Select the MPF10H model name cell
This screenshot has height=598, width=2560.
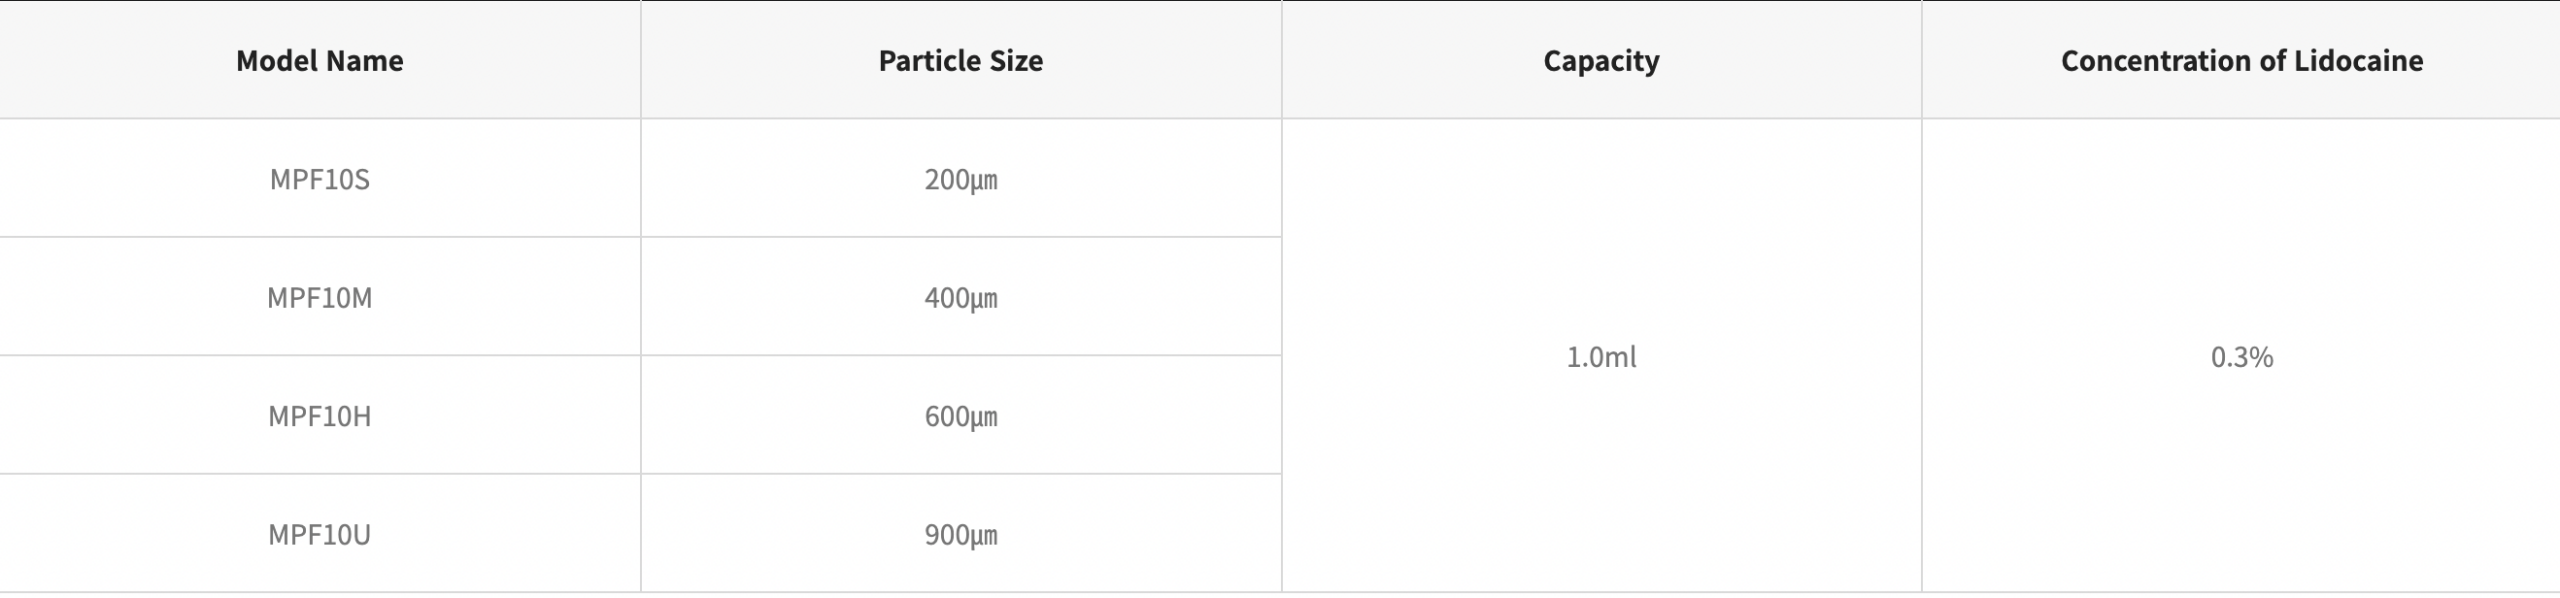pos(320,416)
